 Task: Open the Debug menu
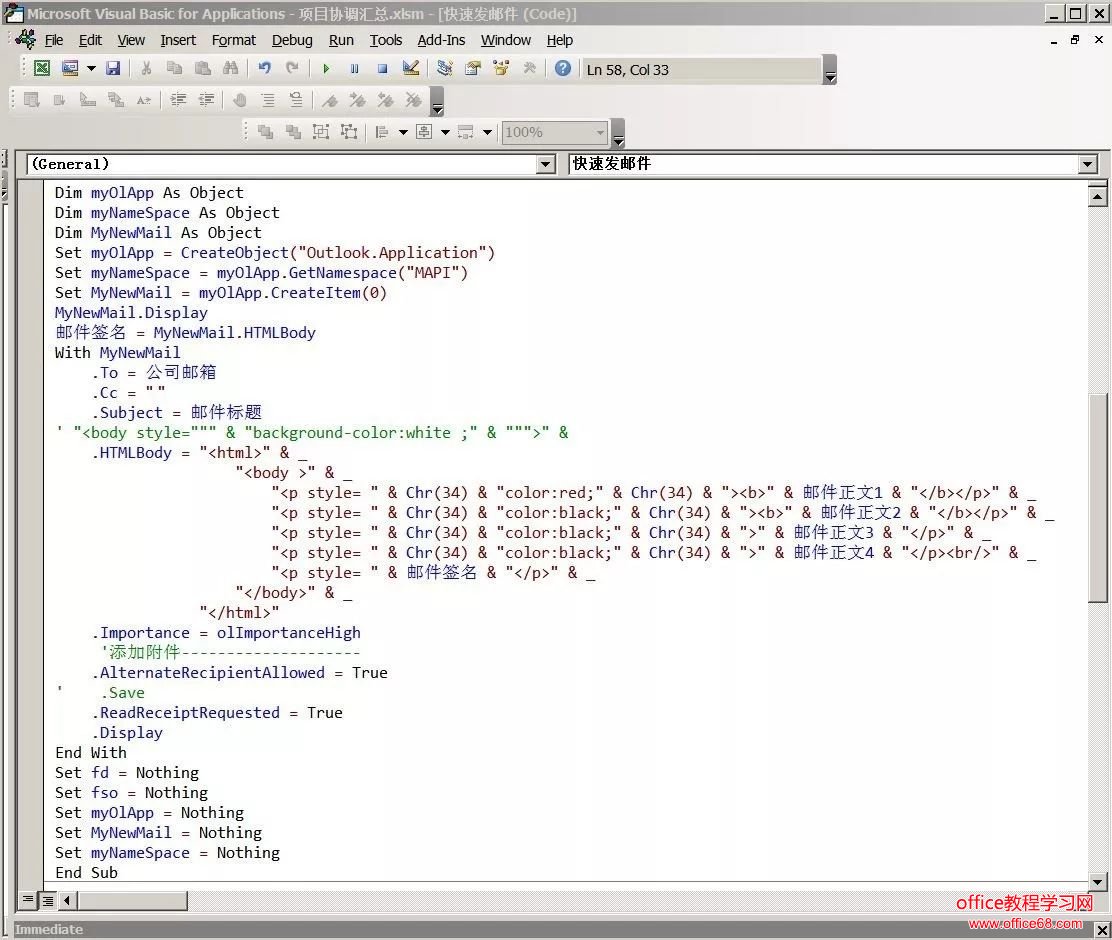[292, 40]
